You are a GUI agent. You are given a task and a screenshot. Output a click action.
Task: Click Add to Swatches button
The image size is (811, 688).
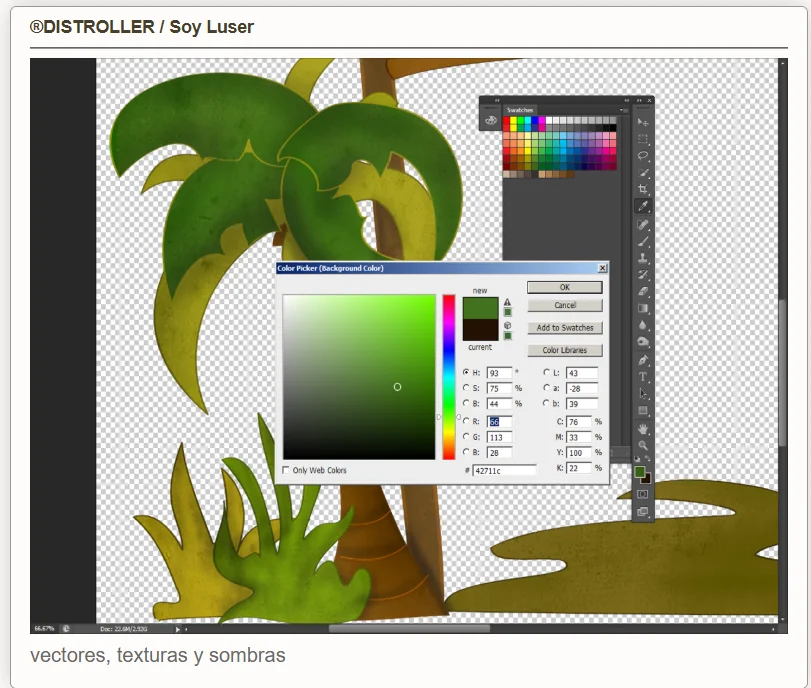click(x=565, y=327)
